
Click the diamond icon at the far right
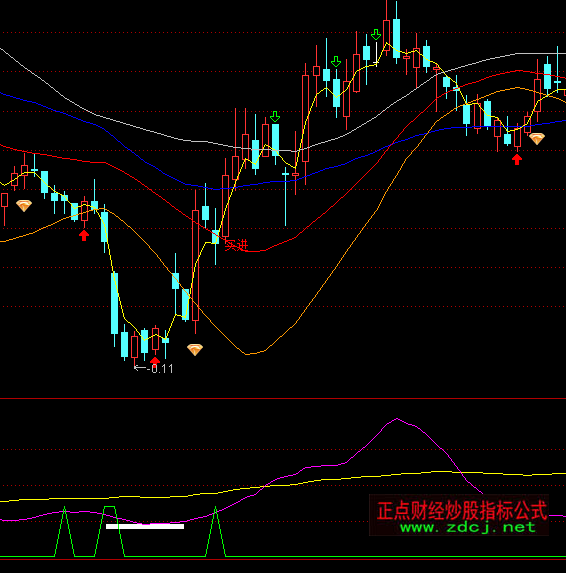(537, 138)
